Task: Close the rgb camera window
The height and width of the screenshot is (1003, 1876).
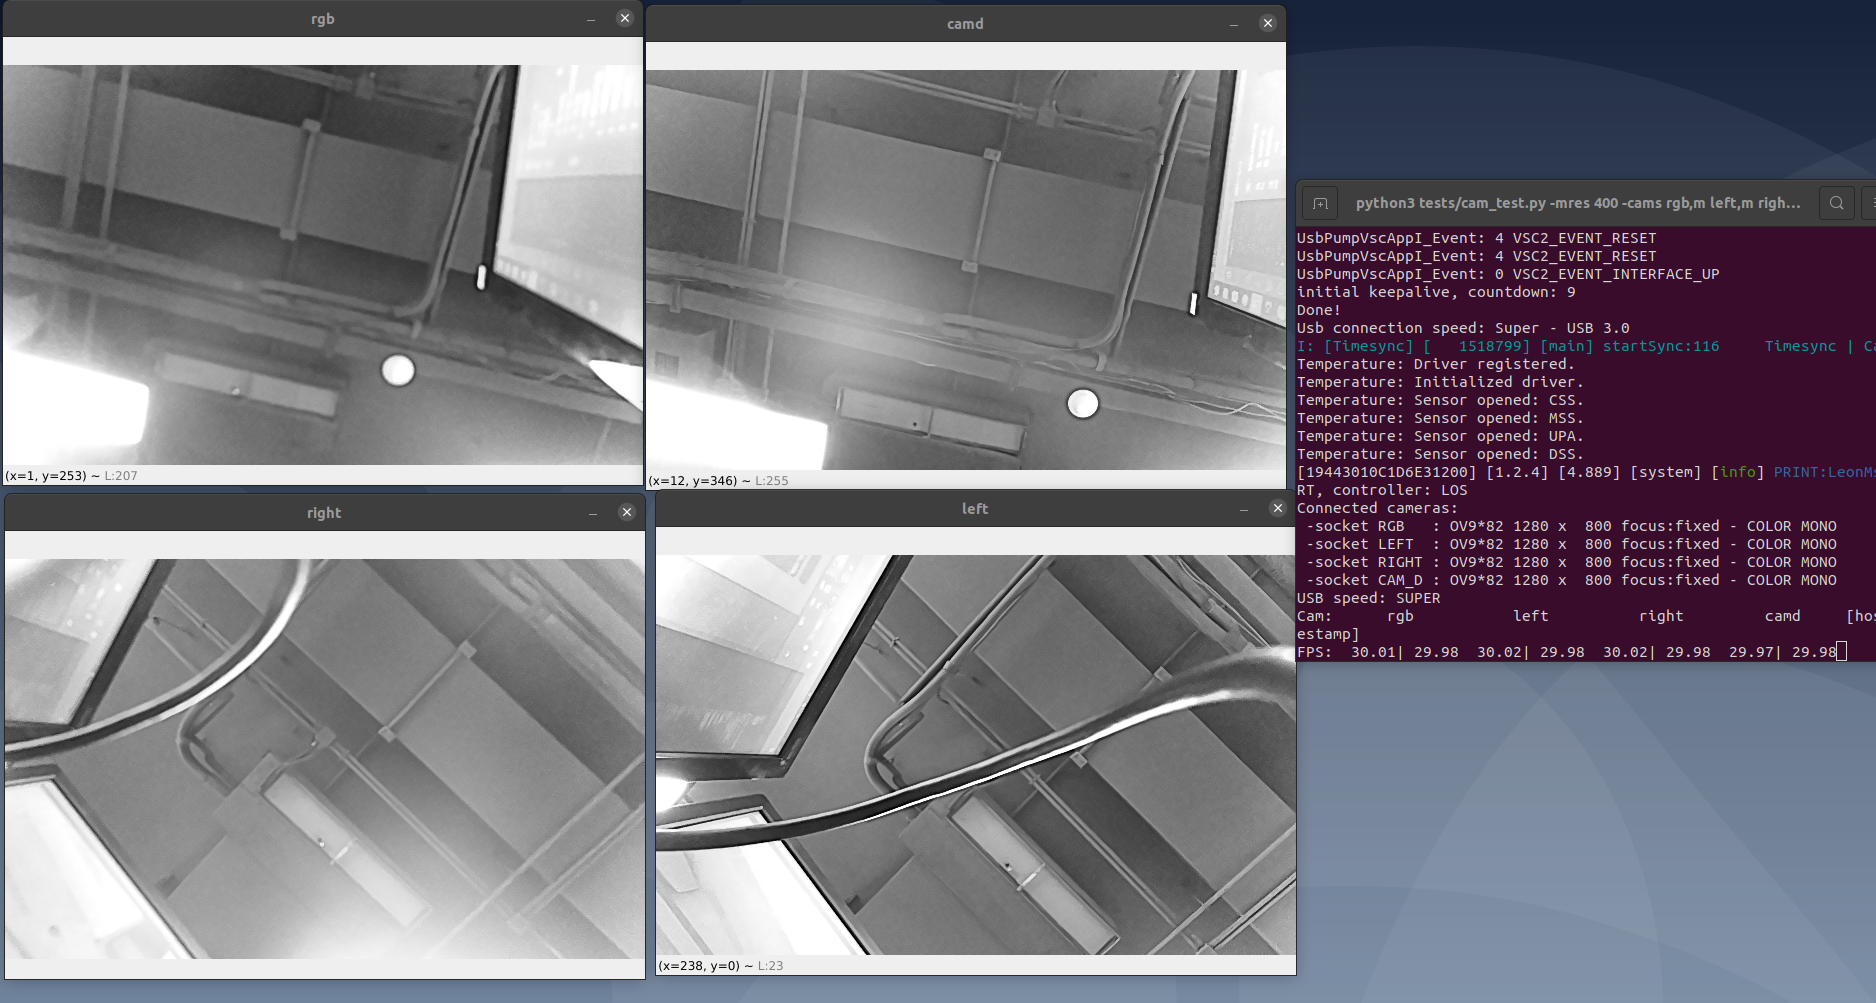Action: (x=625, y=18)
